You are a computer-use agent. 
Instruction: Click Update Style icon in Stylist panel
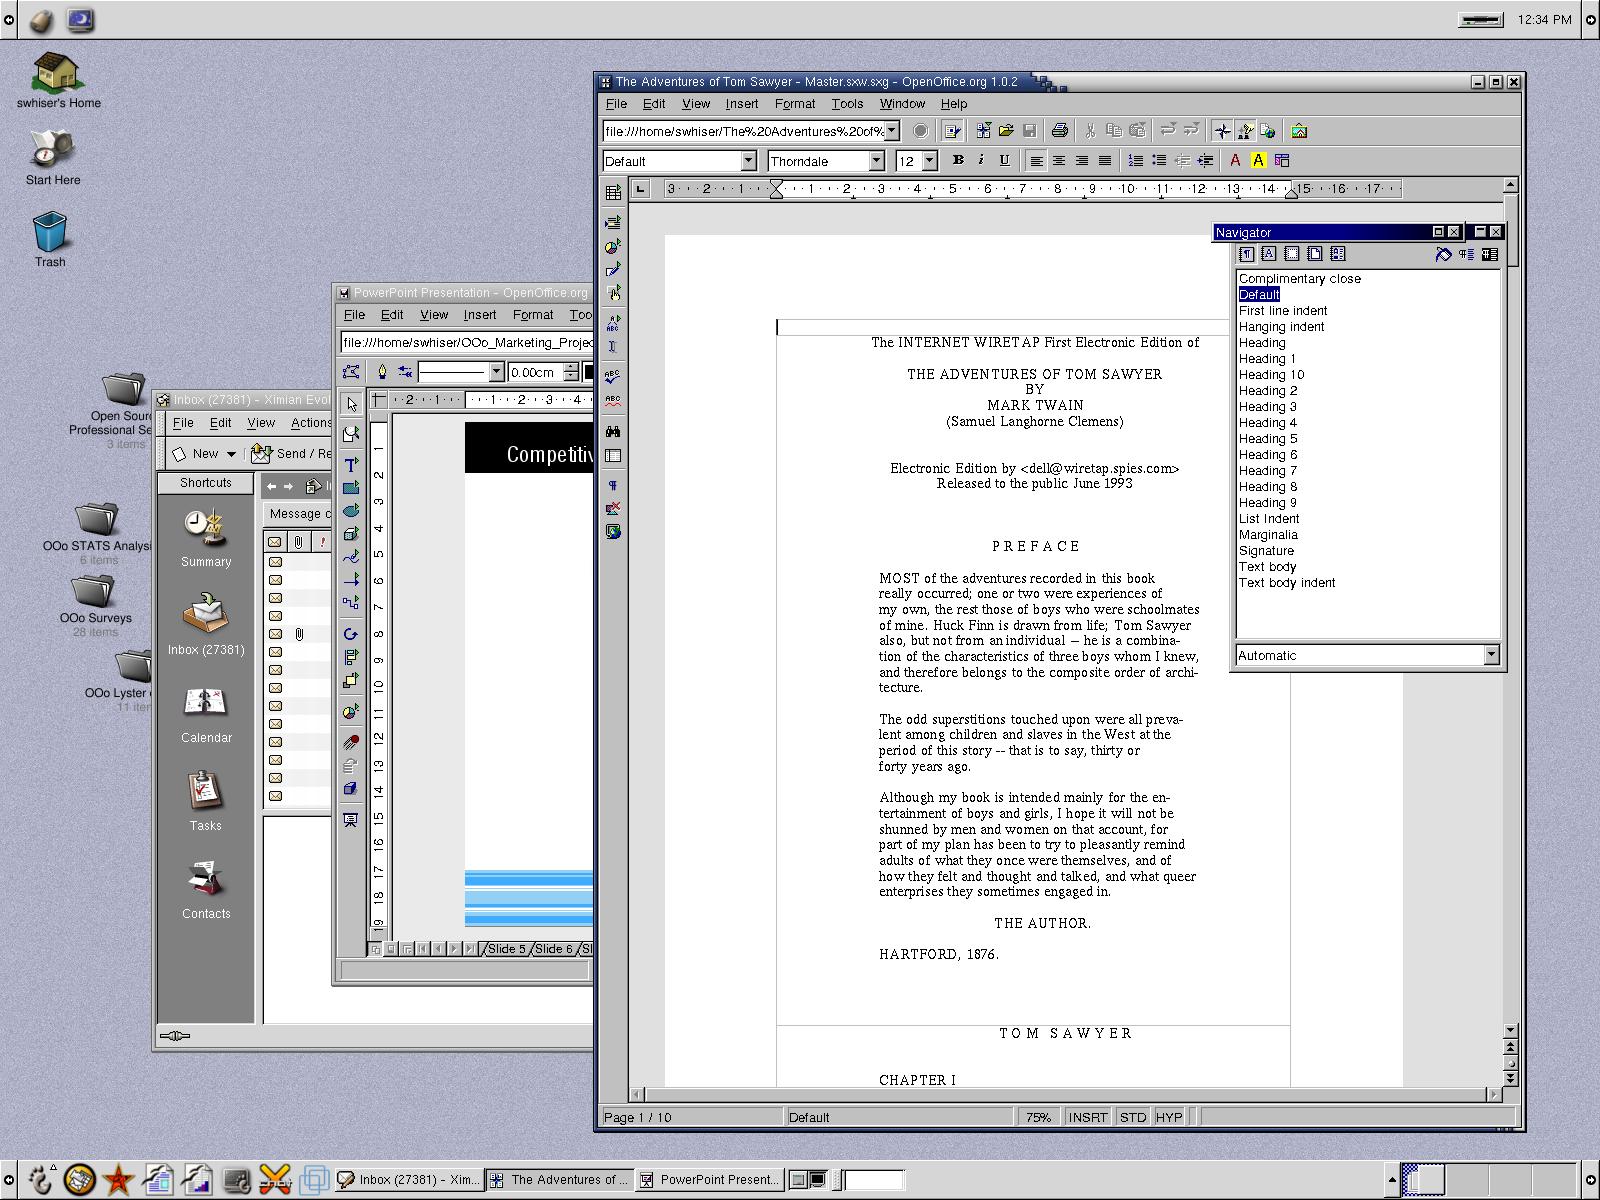coord(1489,254)
